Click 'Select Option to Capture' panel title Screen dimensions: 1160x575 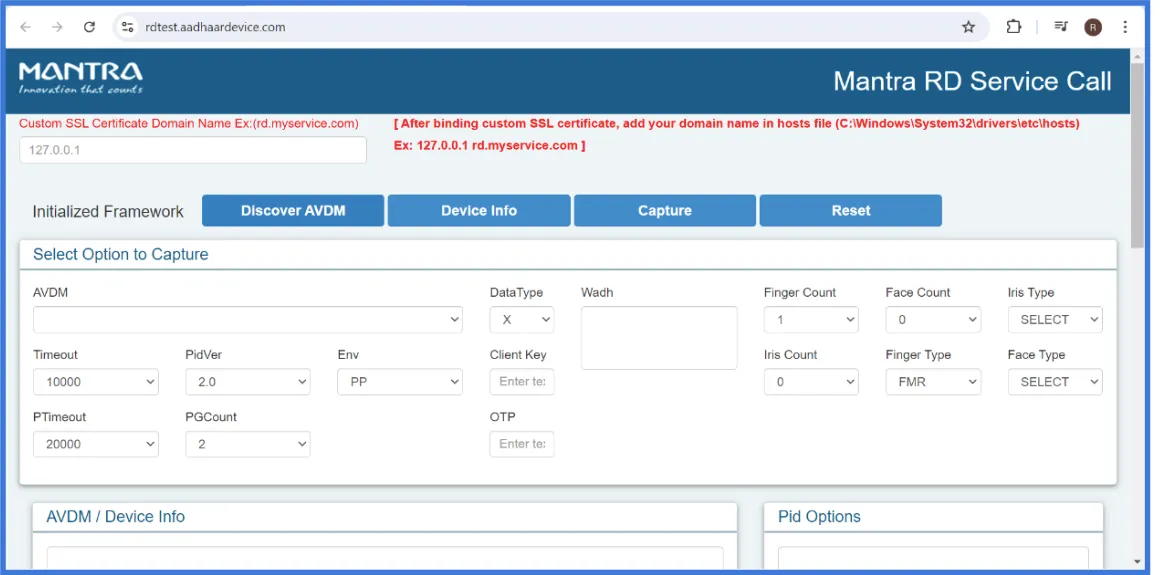click(121, 254)
